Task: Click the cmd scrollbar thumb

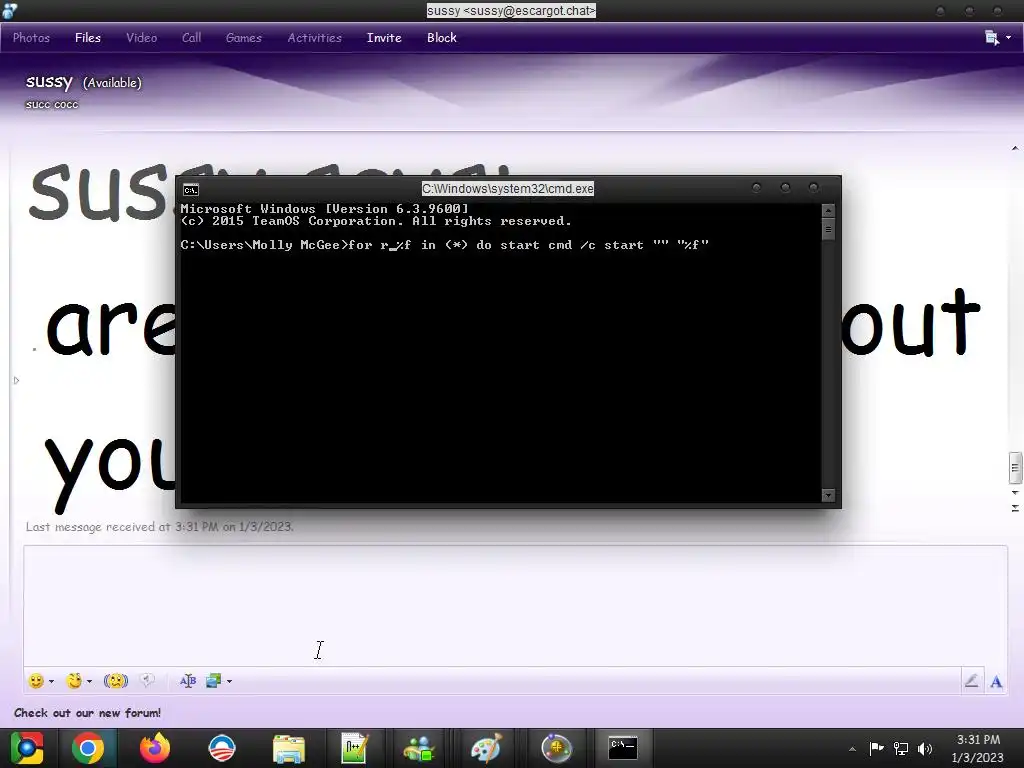Action: (828, 229)
